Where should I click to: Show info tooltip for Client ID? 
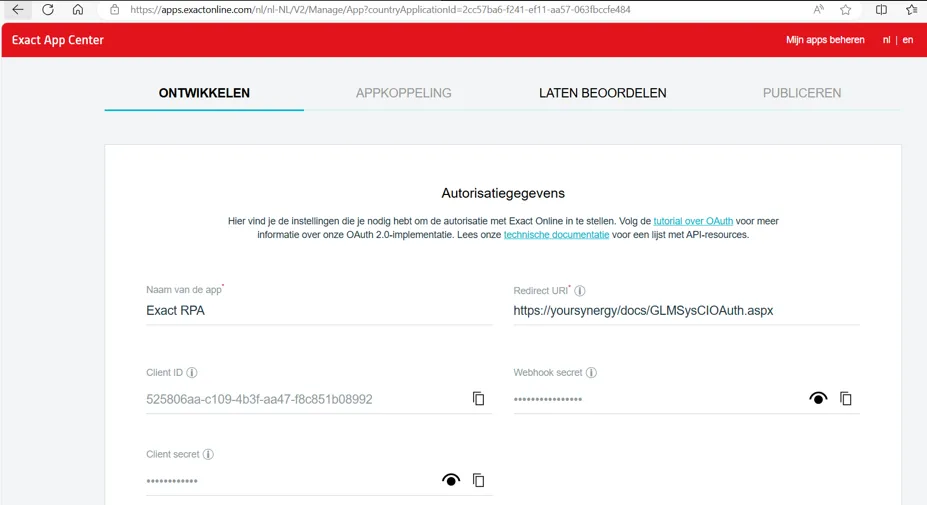(x=192, y=373)
